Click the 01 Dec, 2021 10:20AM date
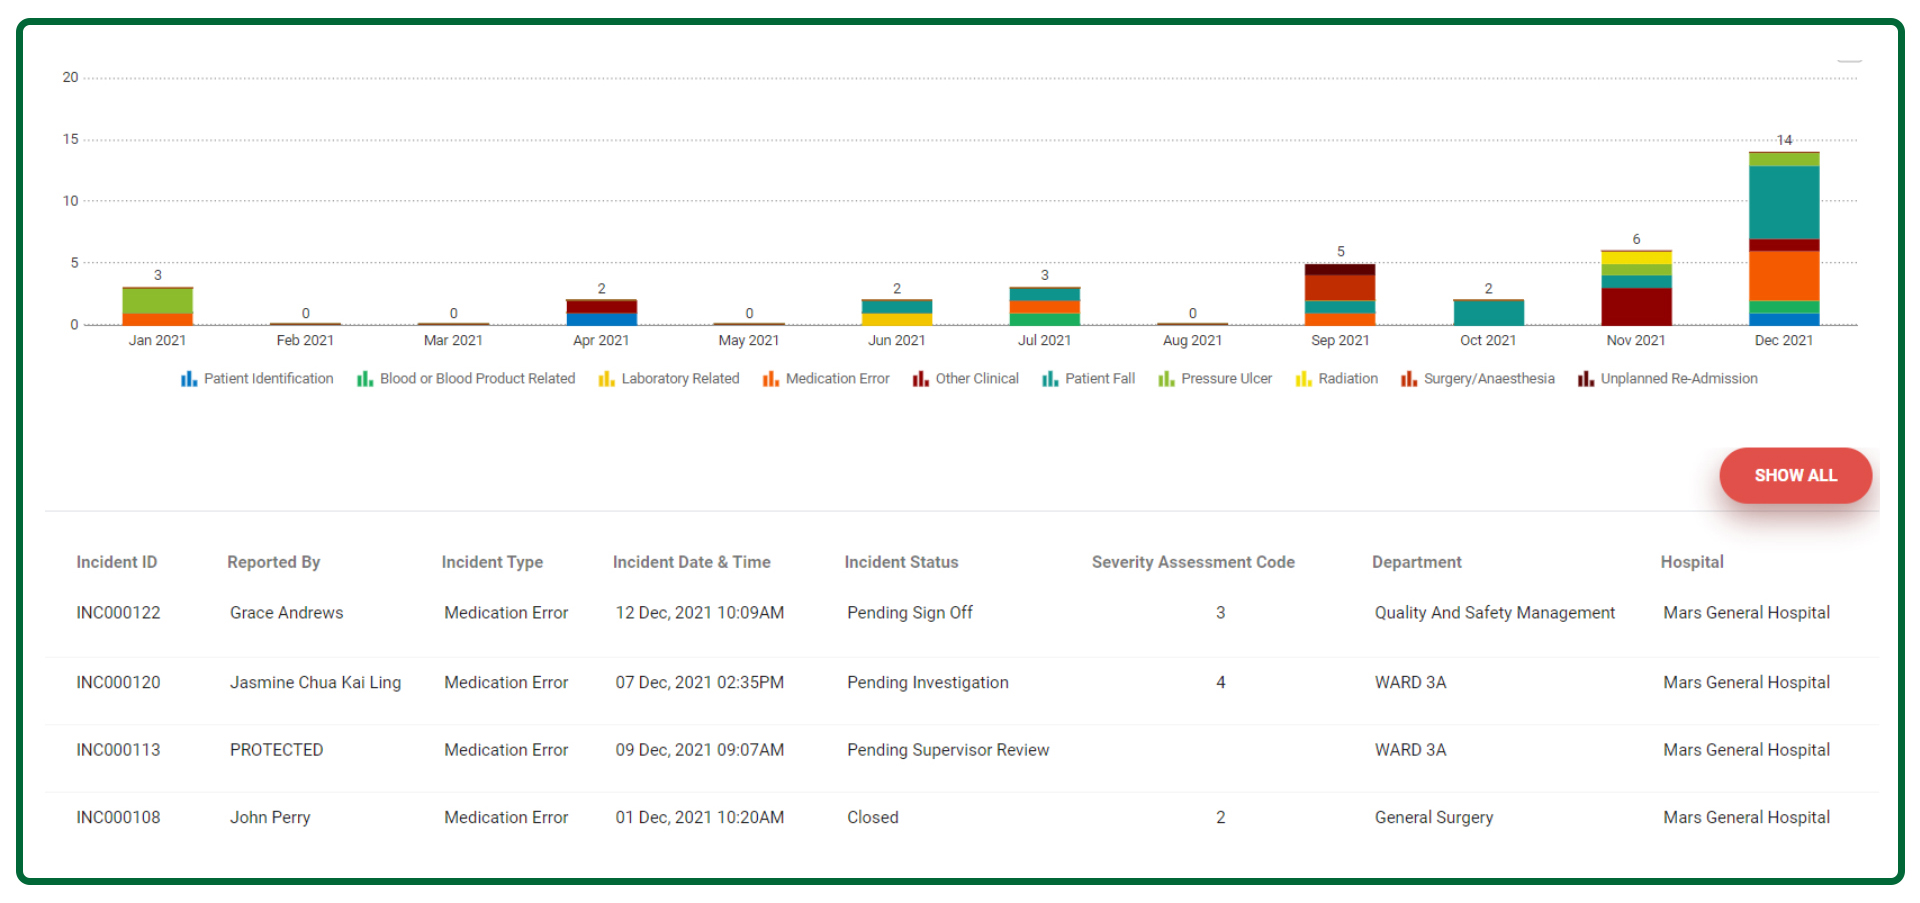The image size is (1920, 903). click(700, 818)
